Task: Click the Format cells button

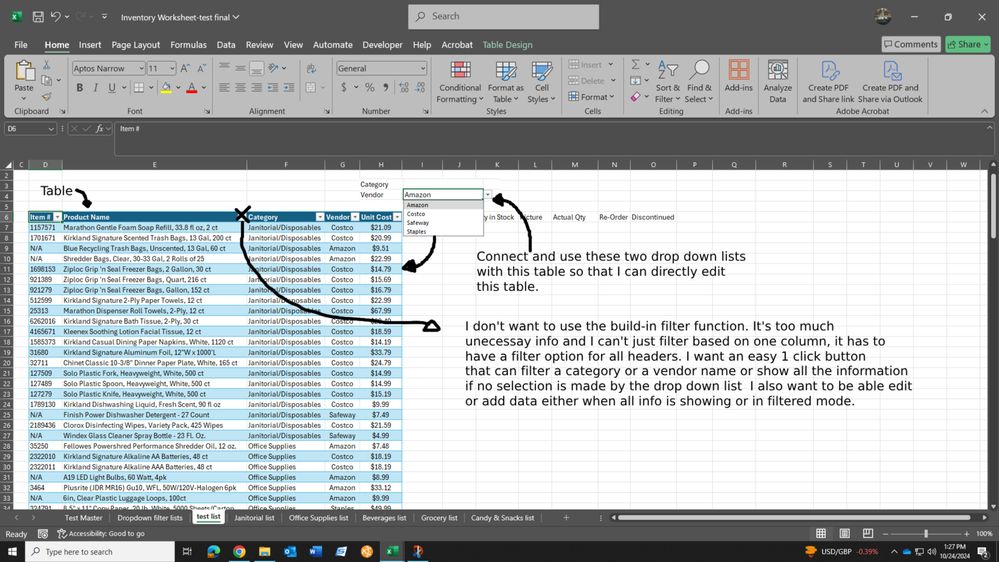Action: tap(591, 97)
